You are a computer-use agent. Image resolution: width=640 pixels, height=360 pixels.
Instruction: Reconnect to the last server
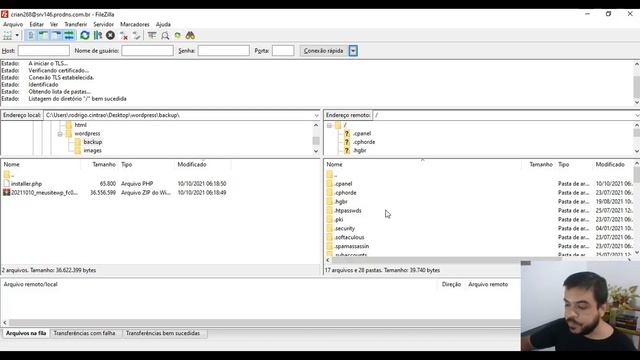tap(137, 36)
